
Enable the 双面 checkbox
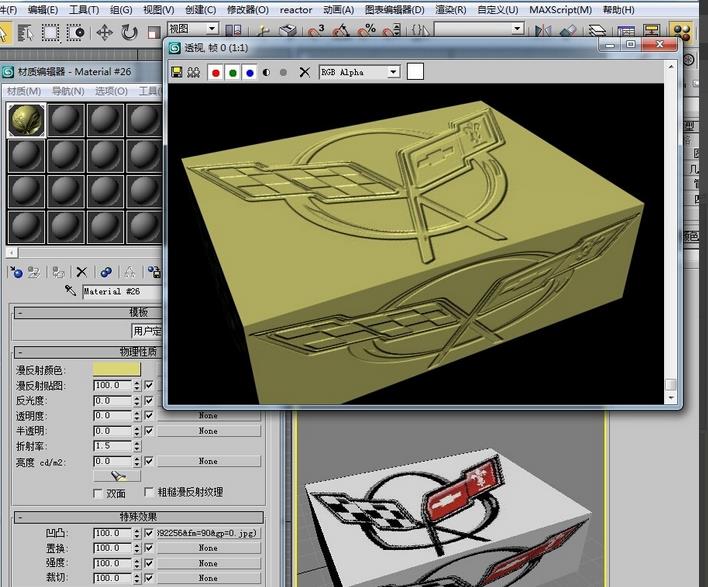(98, 493)
